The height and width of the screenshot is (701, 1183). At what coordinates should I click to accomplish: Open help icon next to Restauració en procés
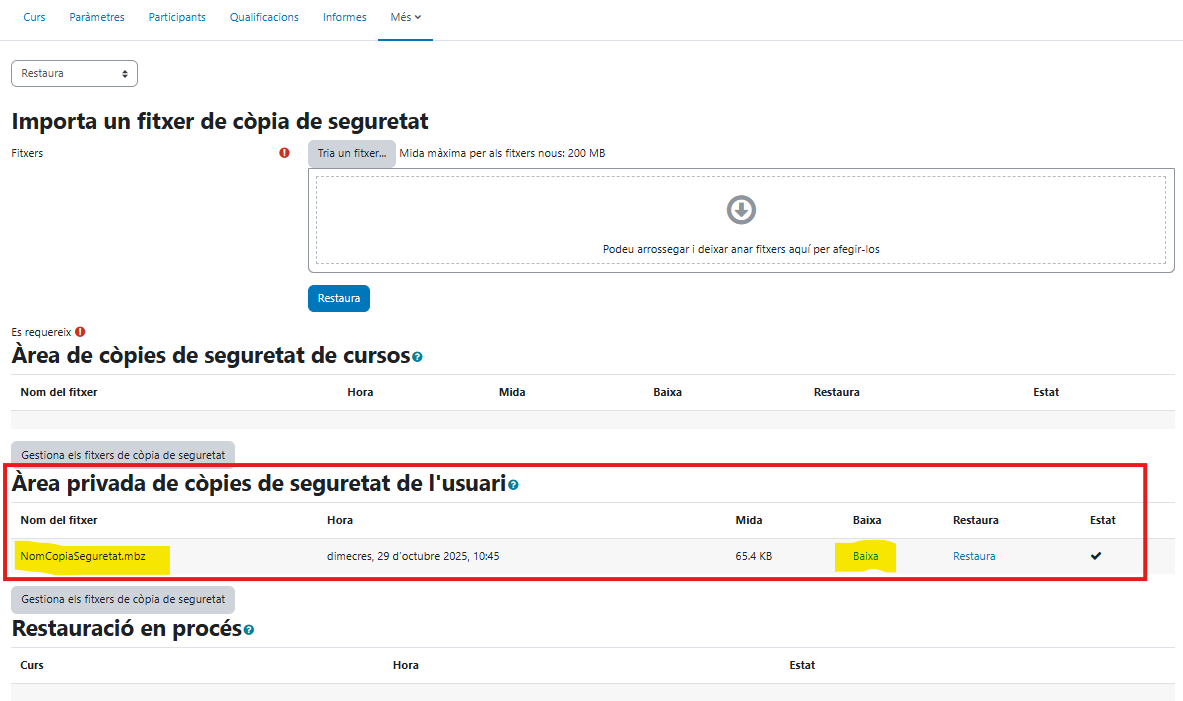[x=248, y=630]
